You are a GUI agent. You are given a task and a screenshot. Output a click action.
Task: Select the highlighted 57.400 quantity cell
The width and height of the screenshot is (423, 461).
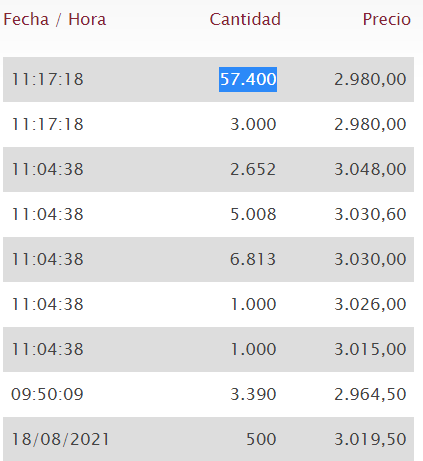tap(248, 79)
